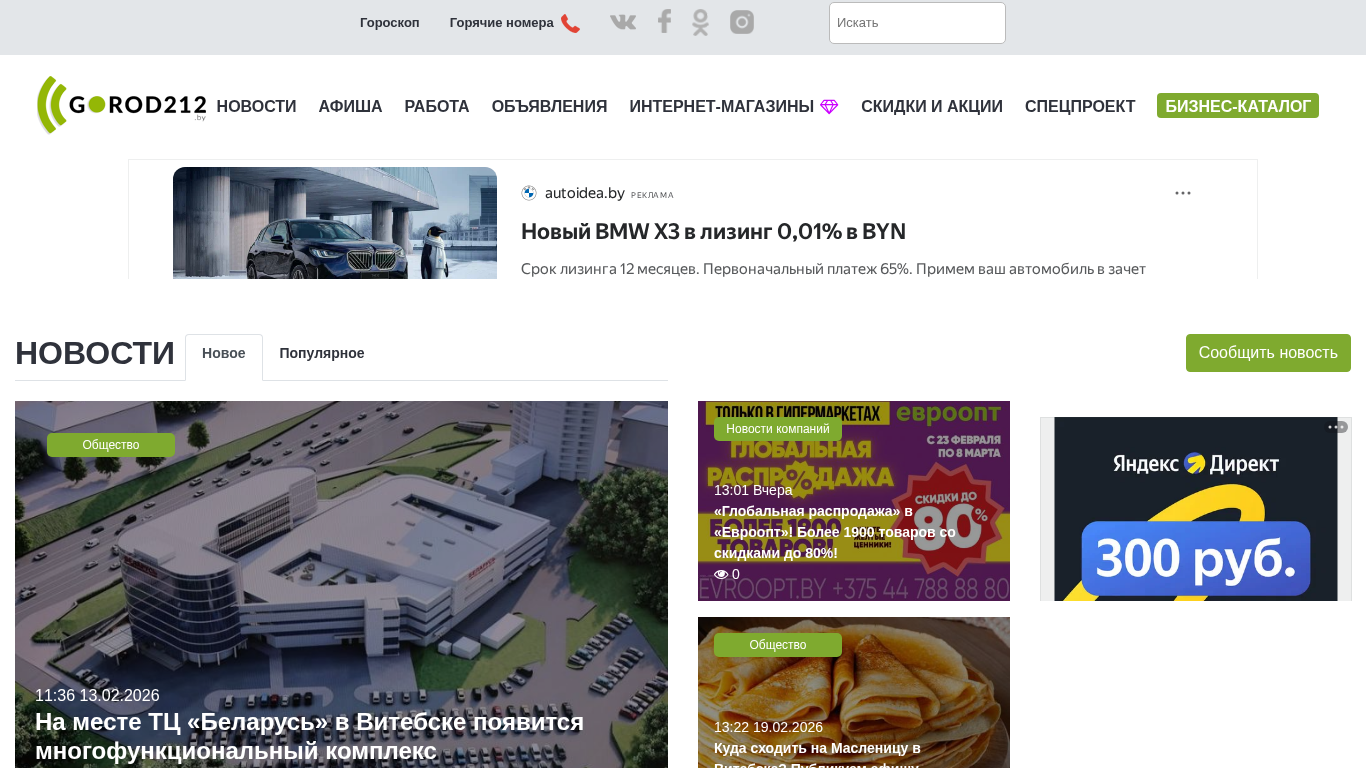Screen dimensions: 1366x768
Task: Go to the НОВОСТИ menu section
Action: [x=257, y=107]
